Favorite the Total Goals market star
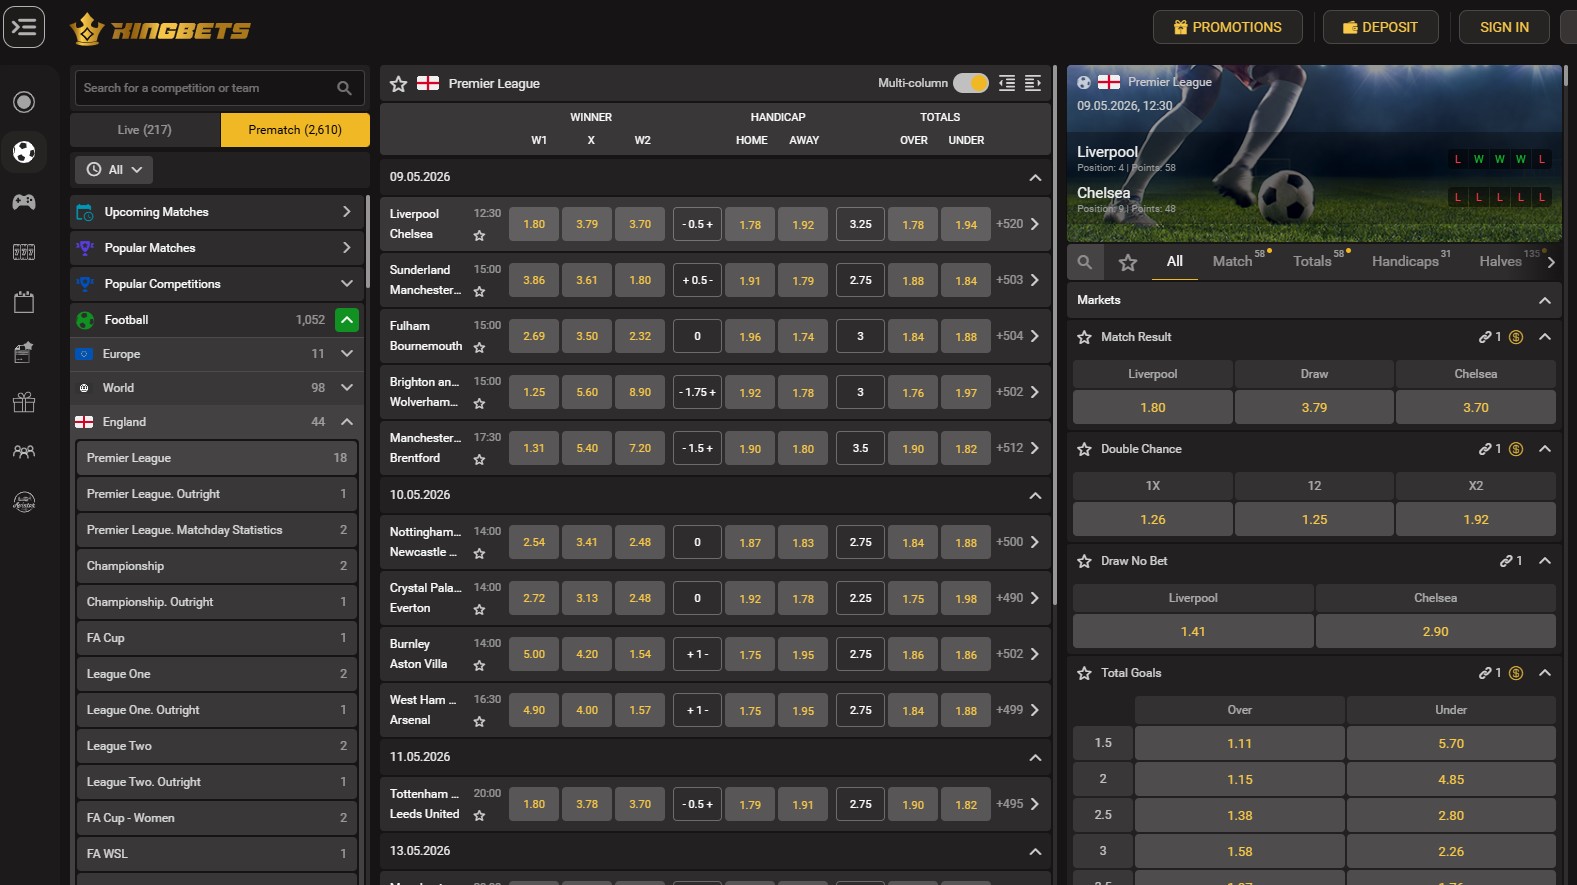Screen dimensions: 1577x885 coord(1084,674)
